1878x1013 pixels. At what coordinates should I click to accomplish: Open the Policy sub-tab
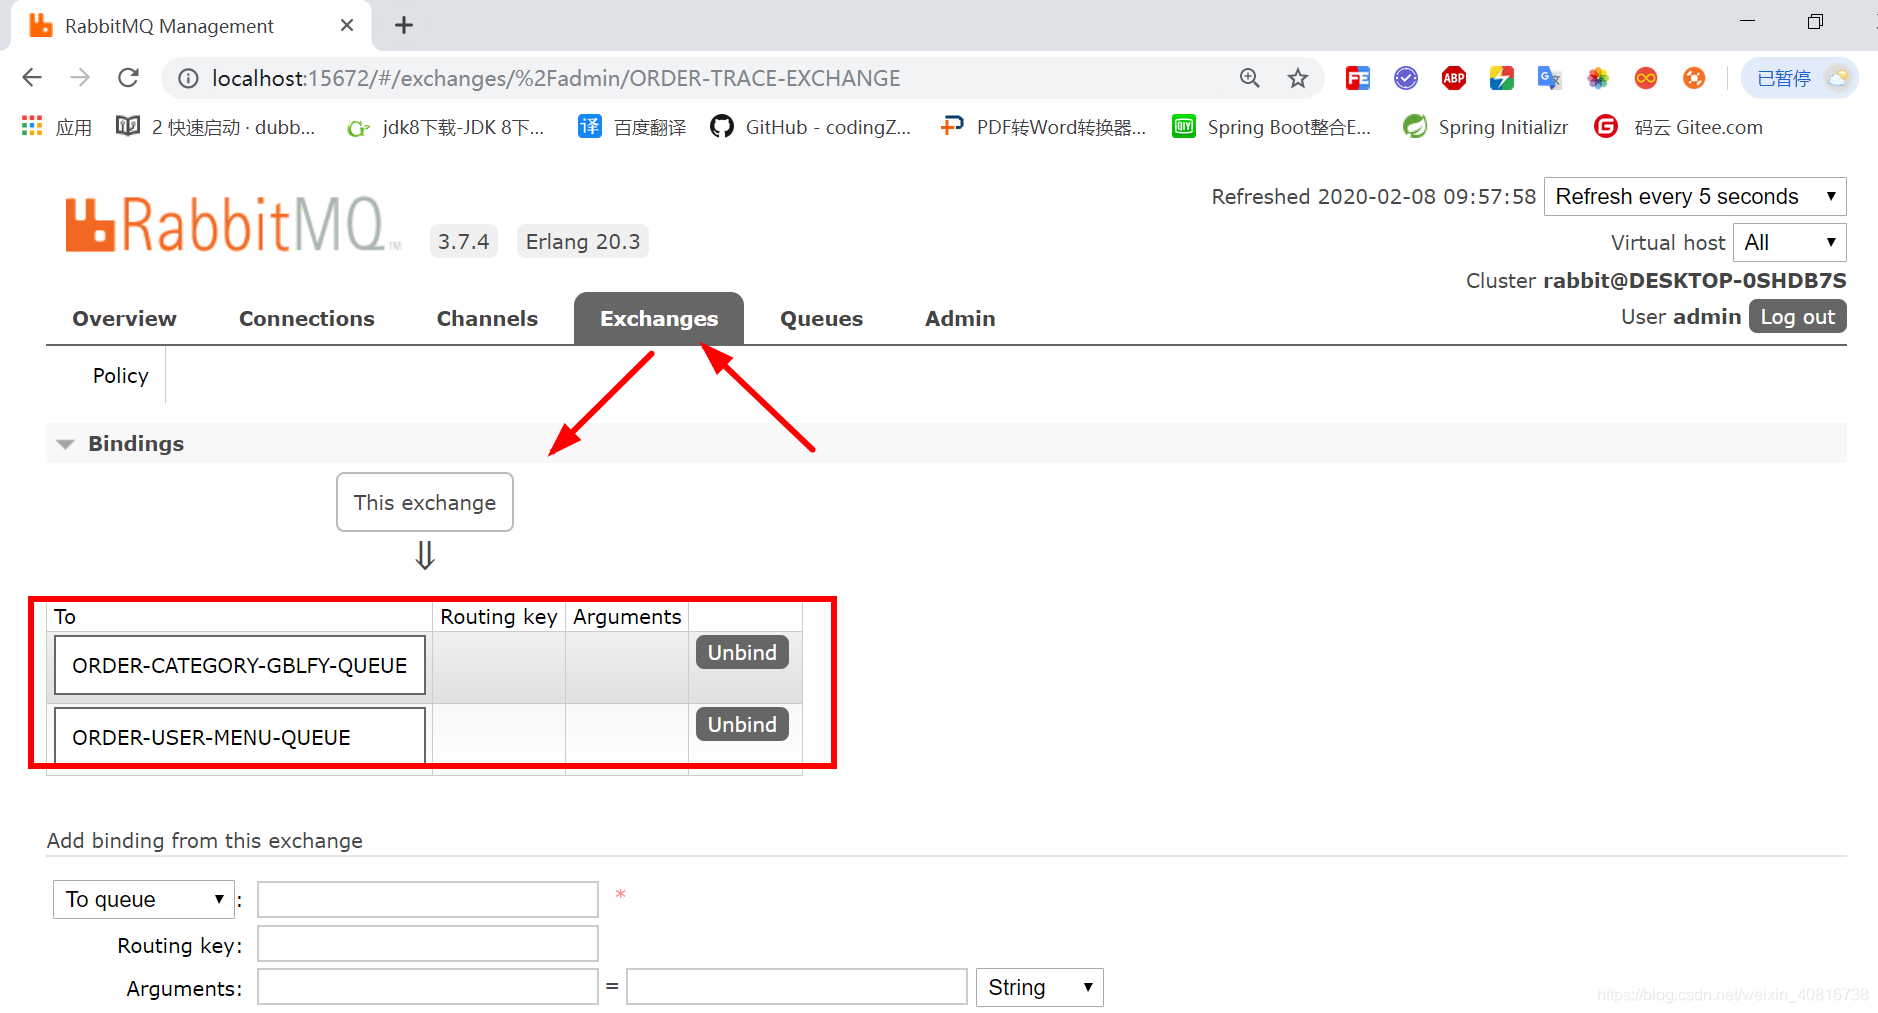pos(120,375)
